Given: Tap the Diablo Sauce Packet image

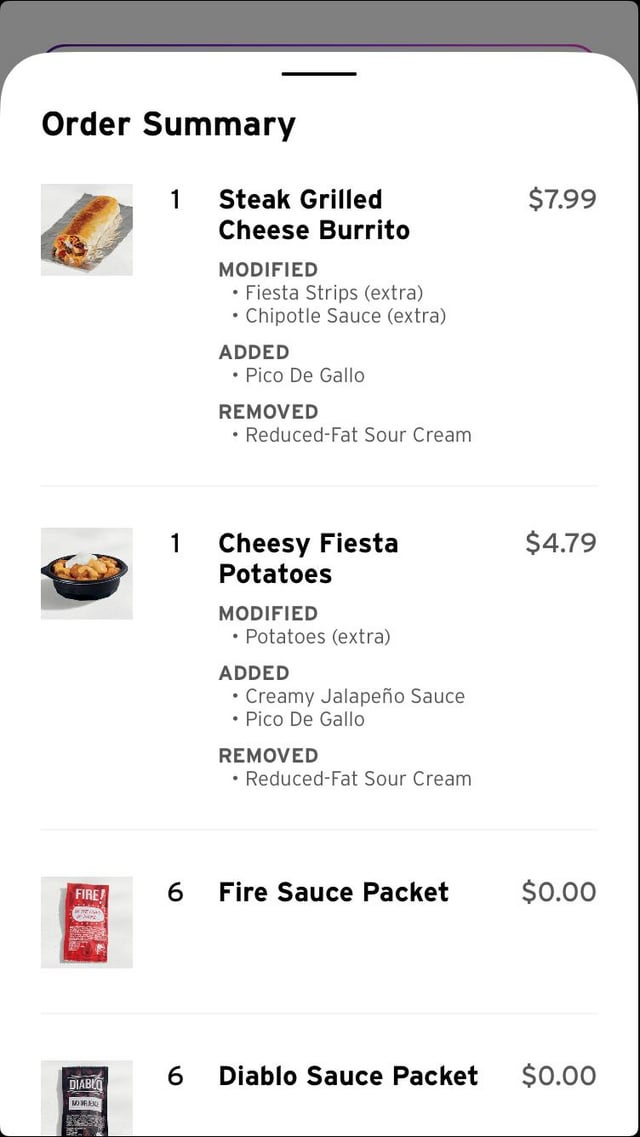Looking at the screenshot, I should [x=87, y=1097].
